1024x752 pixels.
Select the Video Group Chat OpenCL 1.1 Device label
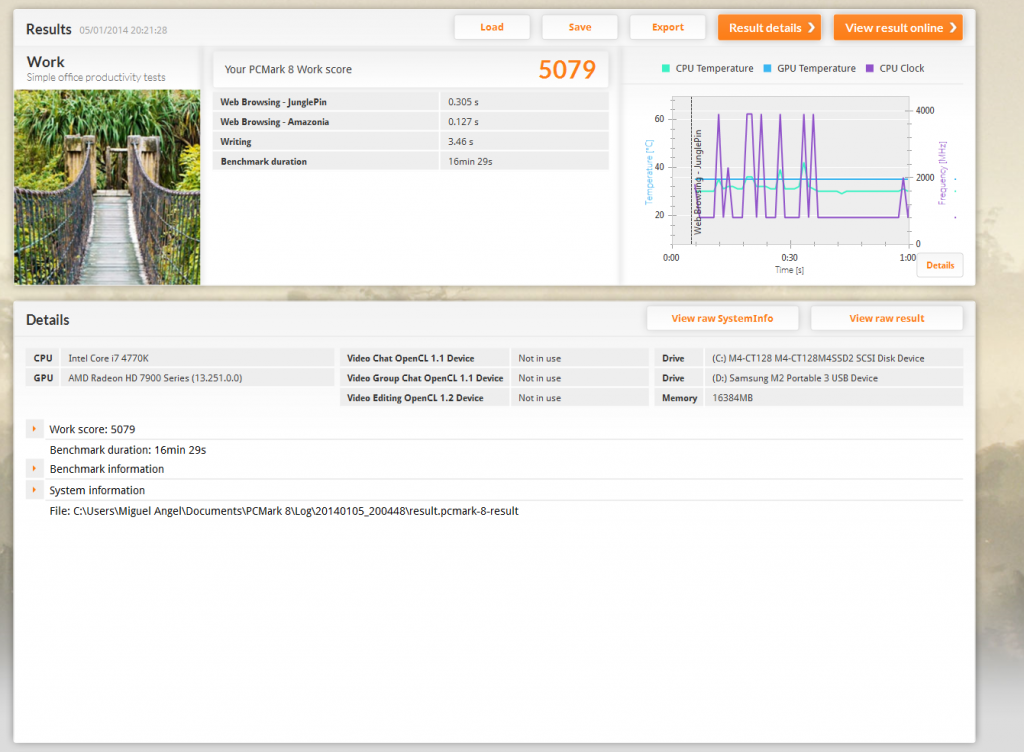click(424, 378)
